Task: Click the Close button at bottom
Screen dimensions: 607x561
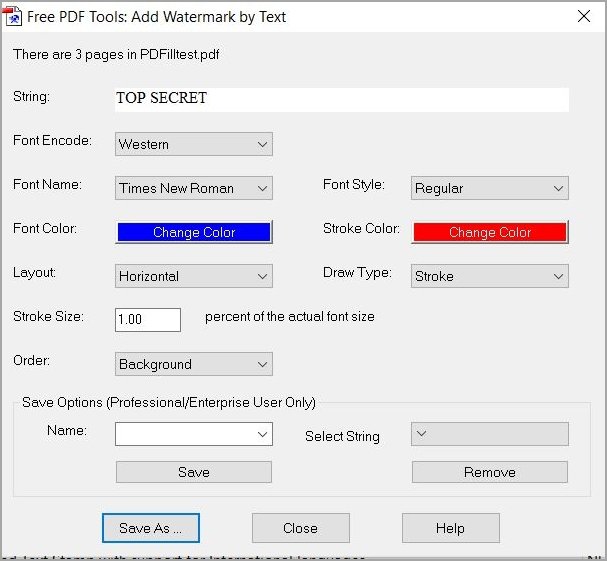Action: point(300,528)
